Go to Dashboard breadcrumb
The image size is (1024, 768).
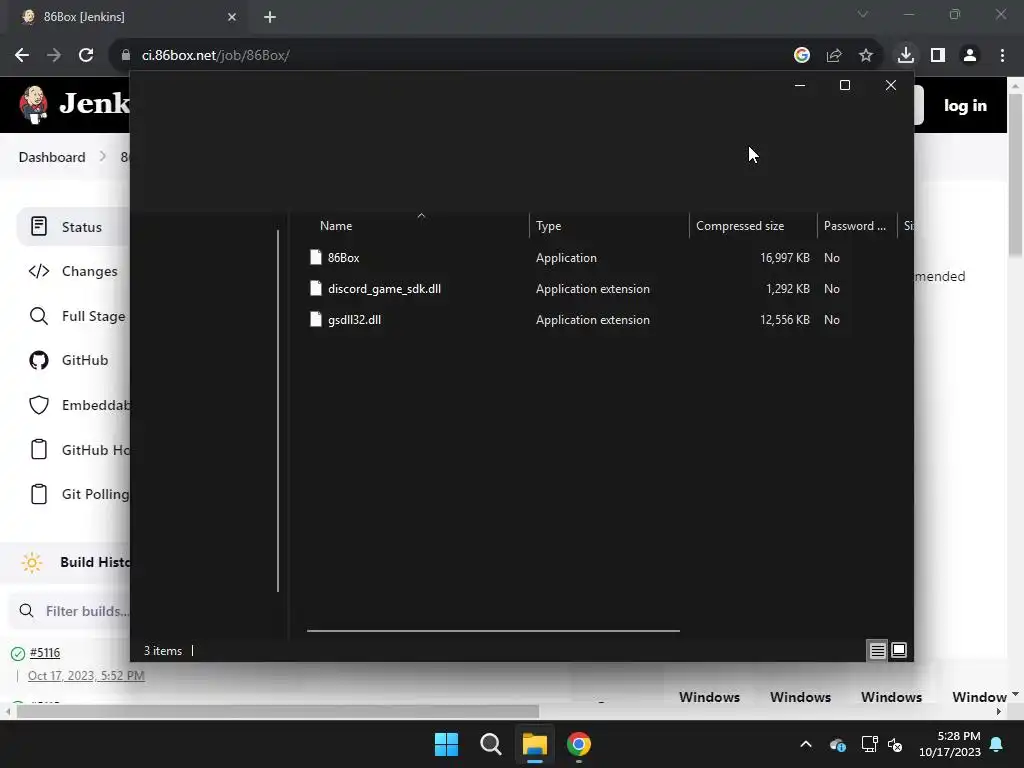[52, 157]
